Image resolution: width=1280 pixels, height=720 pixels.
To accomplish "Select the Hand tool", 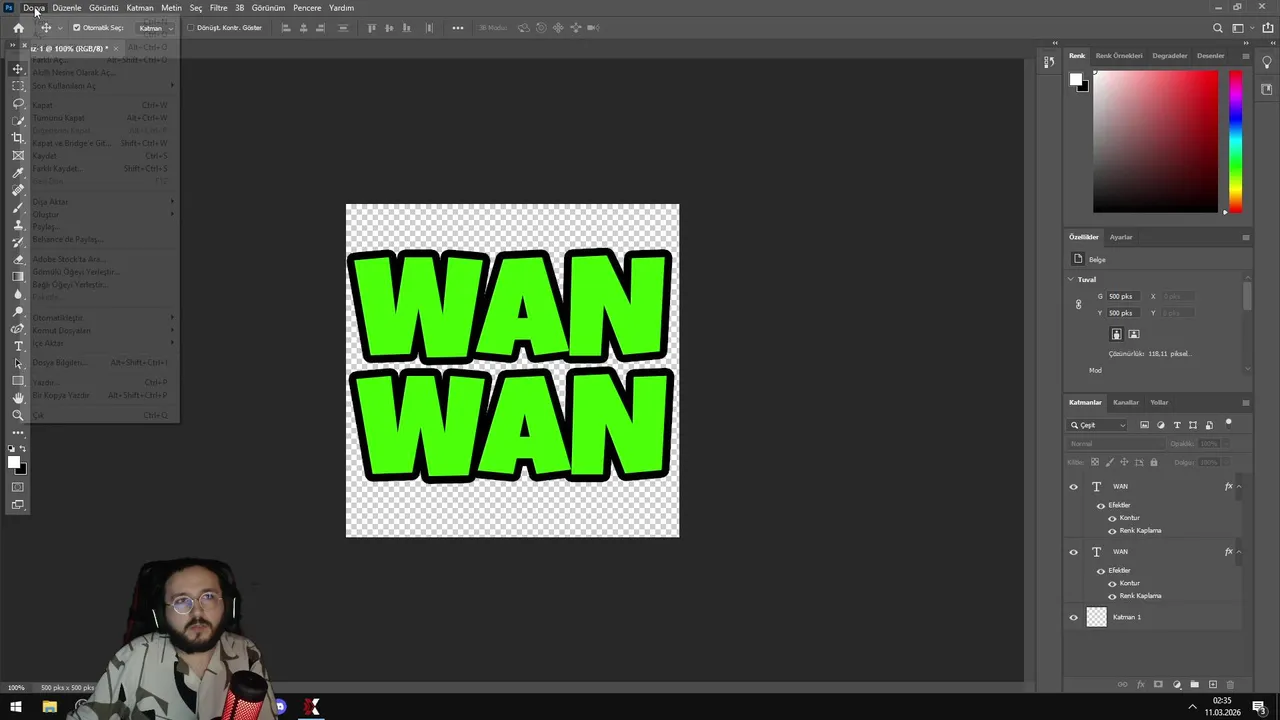I will pyautogui.click(x=18, y=398).
